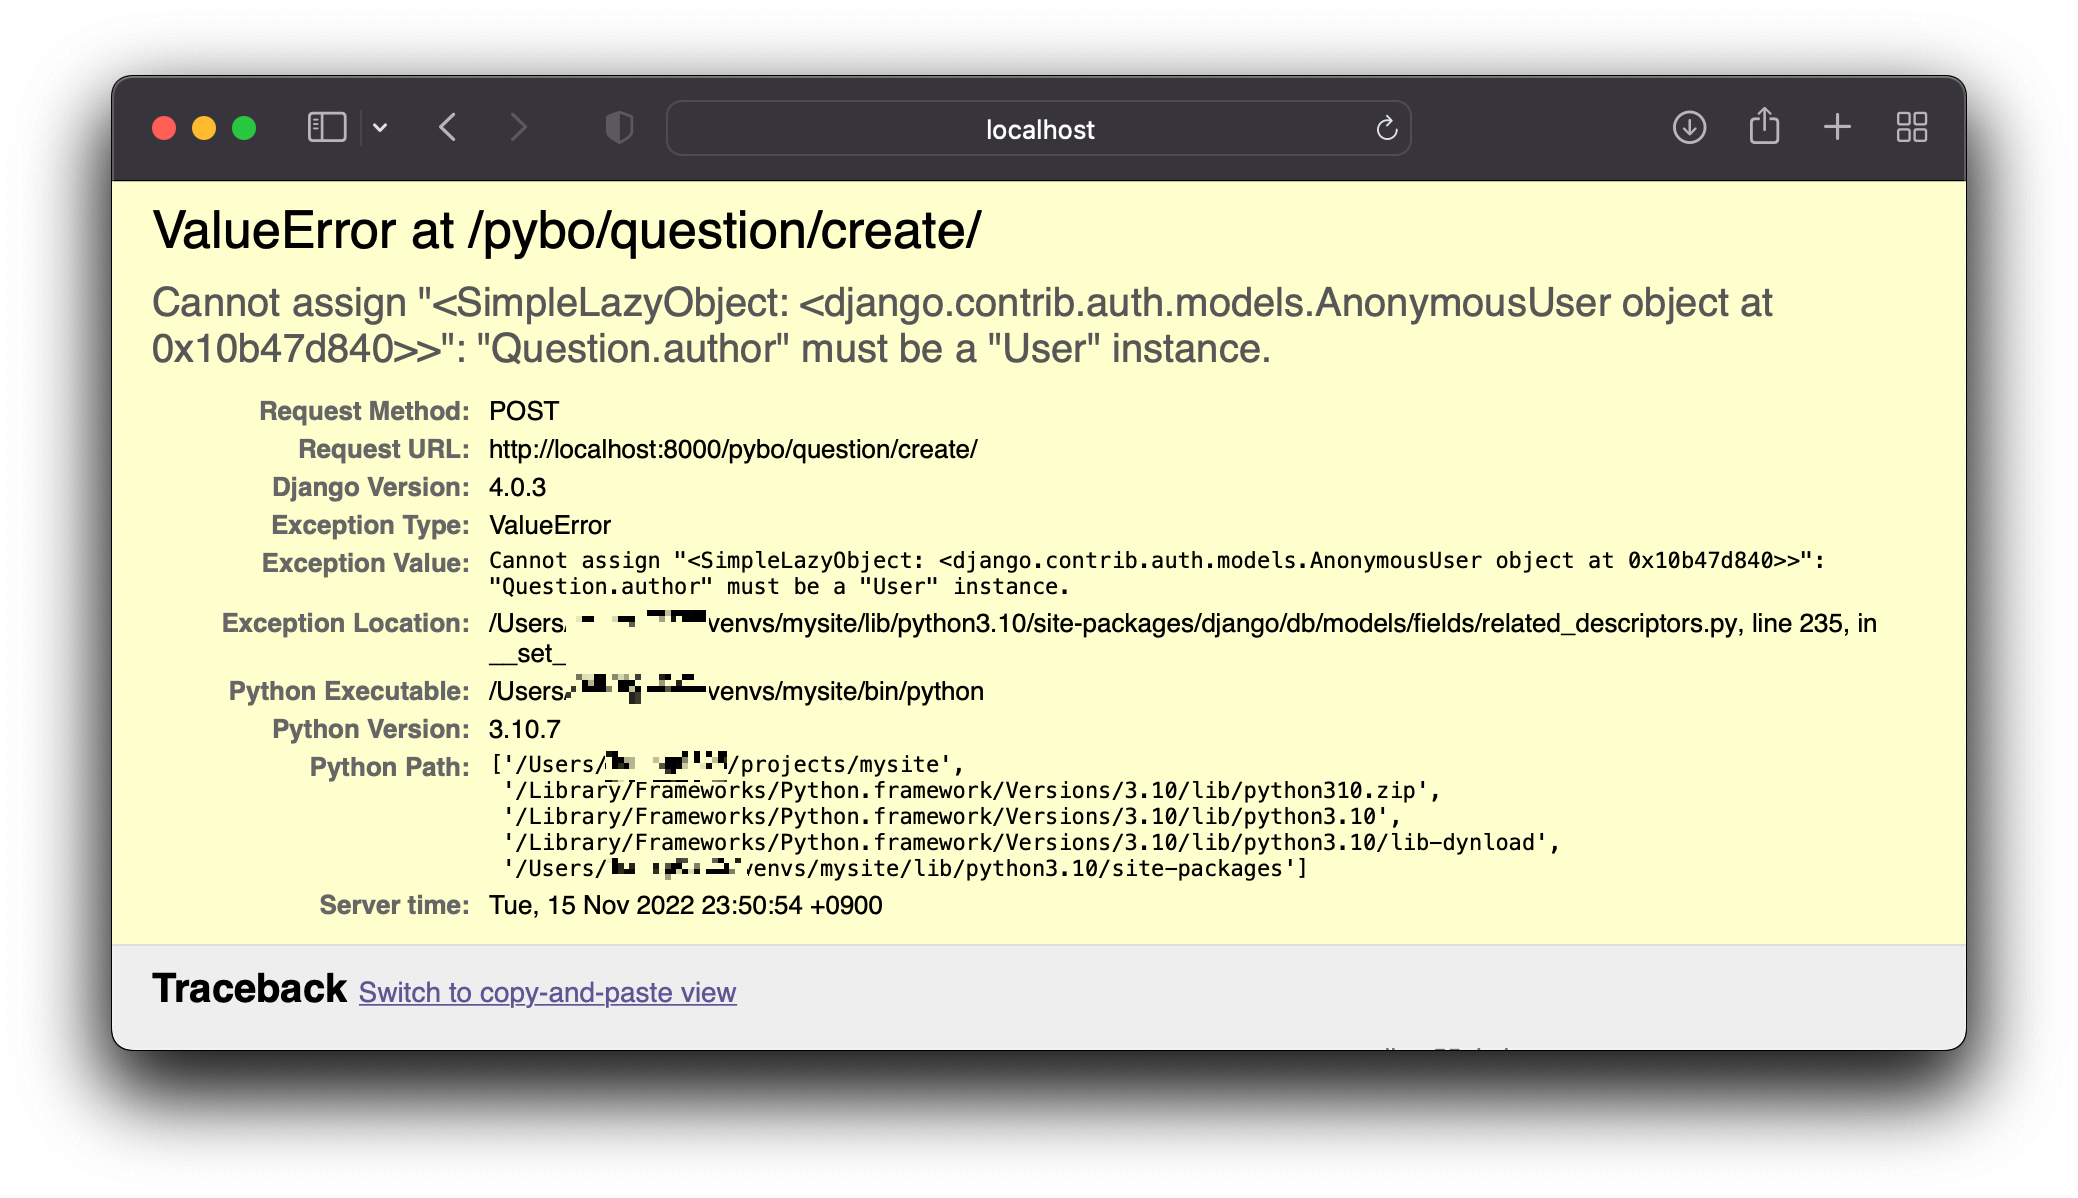This screenshot has width=2078, height=1198.
Task: Go forward to next page
Action: pos(518,128)
